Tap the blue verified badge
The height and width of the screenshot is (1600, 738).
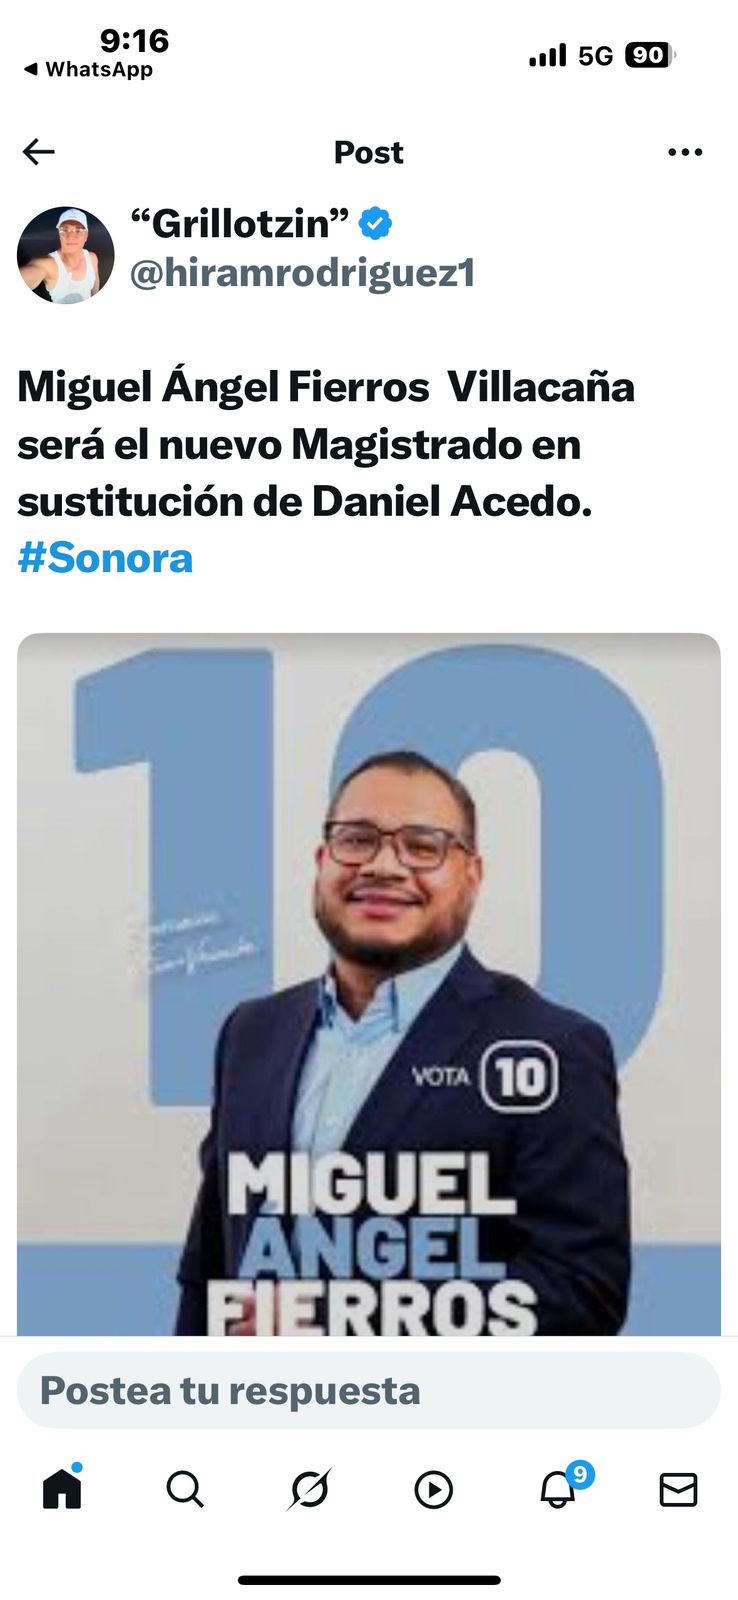point(375,223)
